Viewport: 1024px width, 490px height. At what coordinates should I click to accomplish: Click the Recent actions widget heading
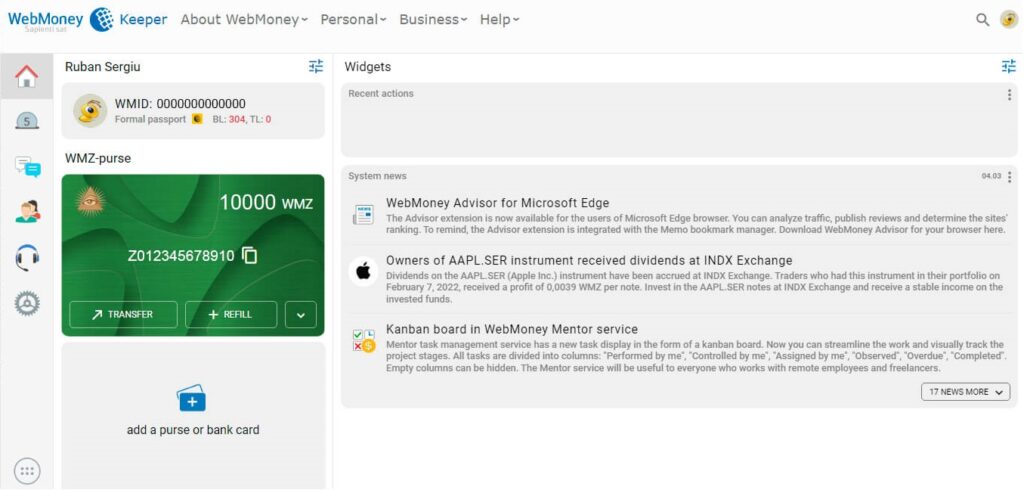coord(381,93)
